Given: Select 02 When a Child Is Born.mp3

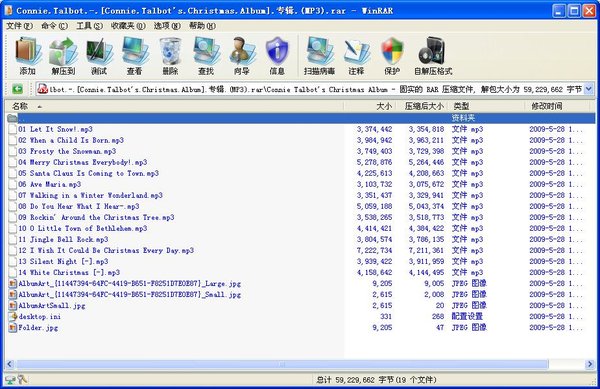Looking at the screenshot, I should 71,140.
